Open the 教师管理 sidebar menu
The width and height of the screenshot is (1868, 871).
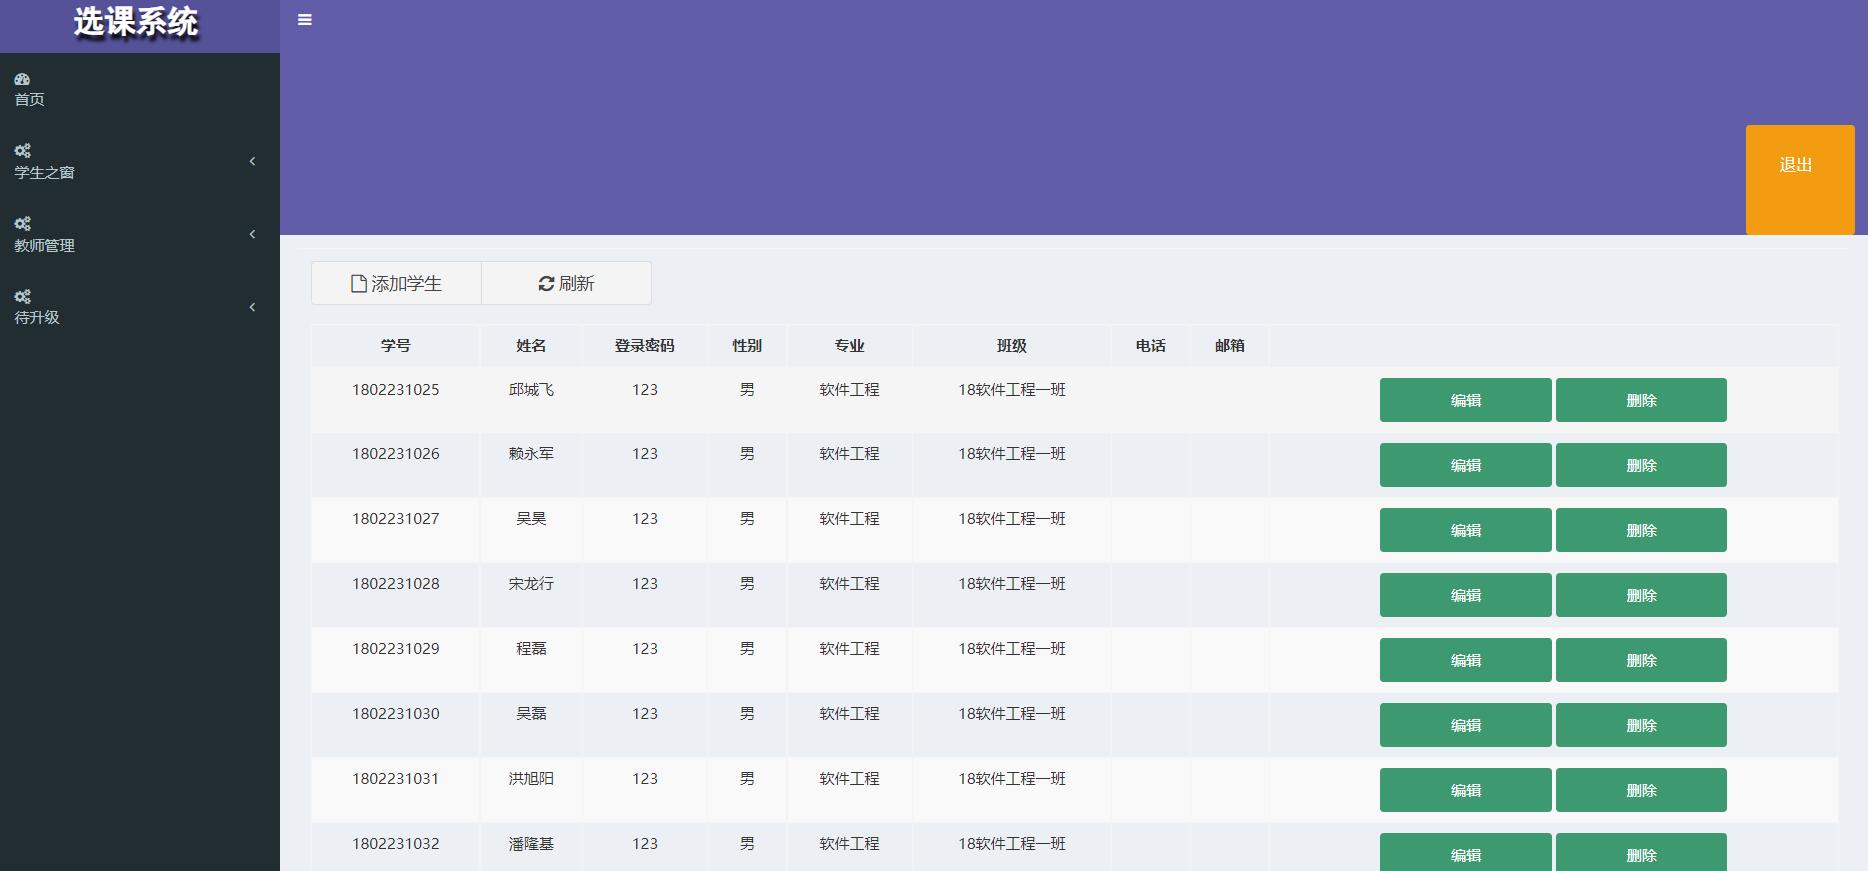click(x=140, y=235)
